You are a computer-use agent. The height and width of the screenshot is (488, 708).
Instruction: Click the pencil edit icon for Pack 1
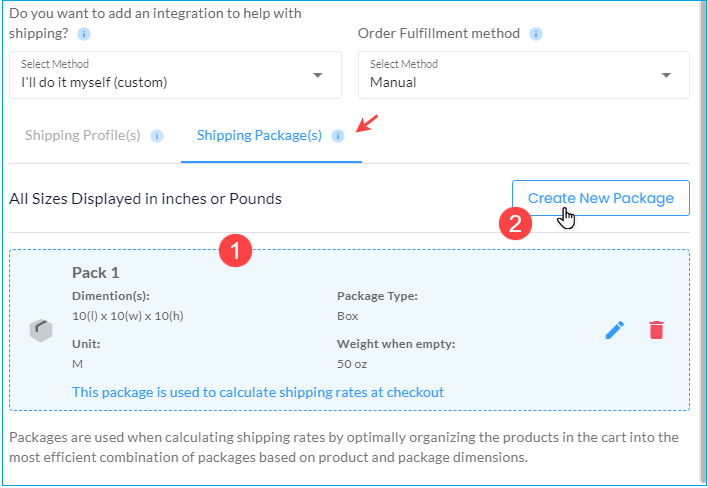coord(615,330)
